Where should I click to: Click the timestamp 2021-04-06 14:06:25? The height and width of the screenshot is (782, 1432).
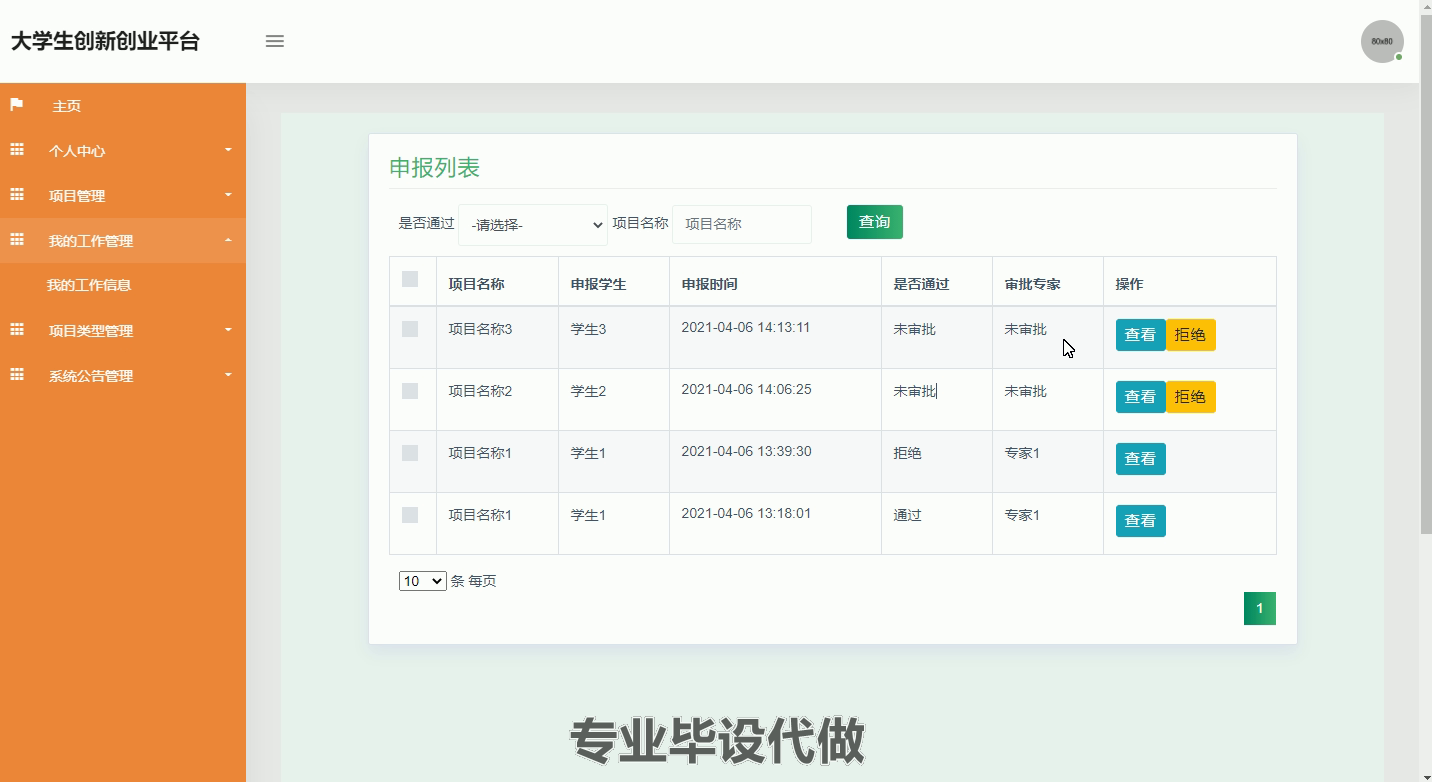[x=746, y=389]
